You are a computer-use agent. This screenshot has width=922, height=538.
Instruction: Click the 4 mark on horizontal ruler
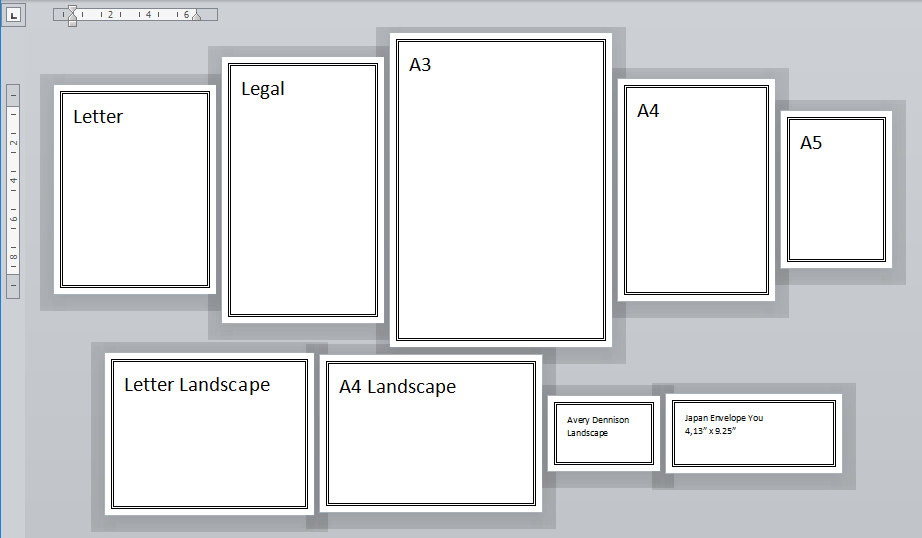tap(148, 15)
